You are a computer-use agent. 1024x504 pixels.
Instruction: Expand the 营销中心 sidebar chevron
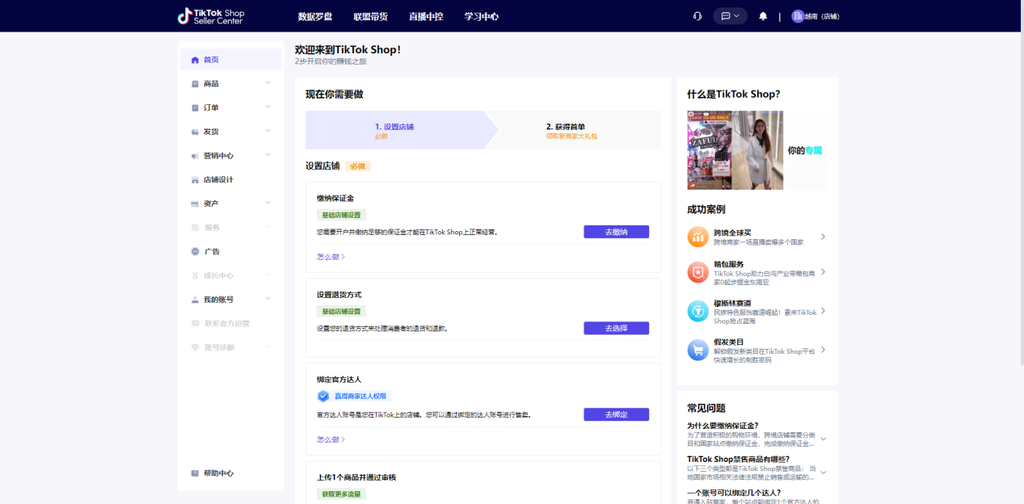click(x=268, y=155)
